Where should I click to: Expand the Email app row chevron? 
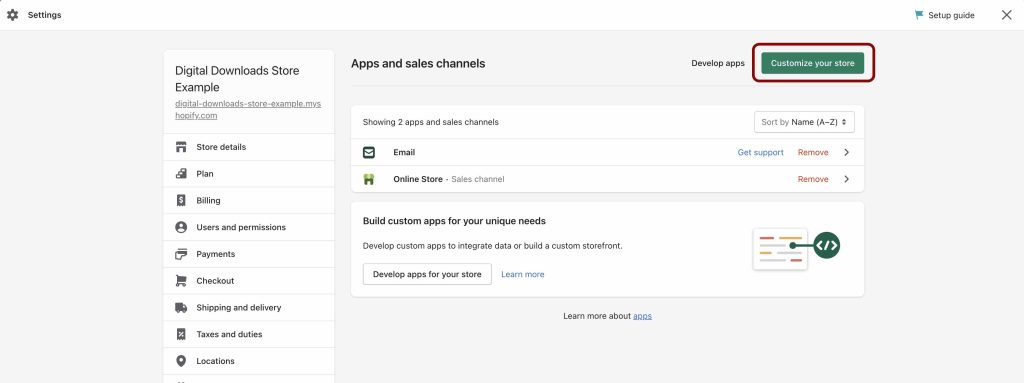point(846,152)
